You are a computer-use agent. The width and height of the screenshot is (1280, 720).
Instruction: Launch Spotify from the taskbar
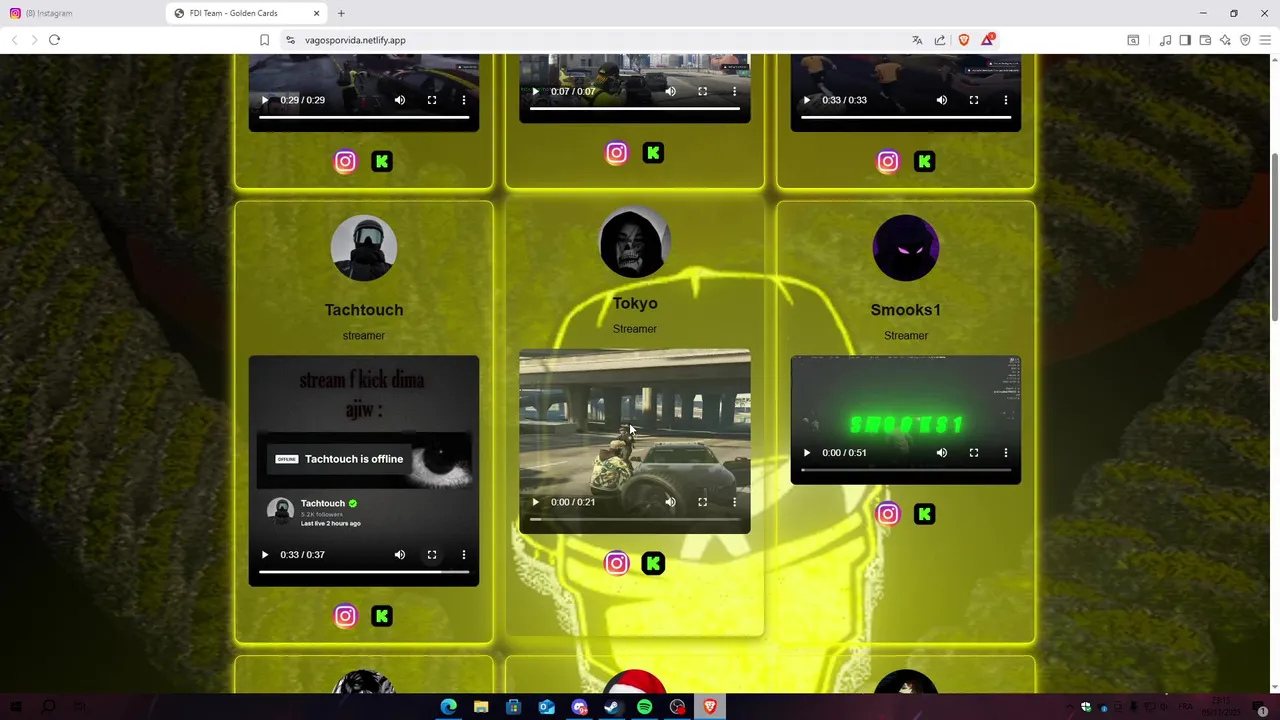(x=644, y=707)
